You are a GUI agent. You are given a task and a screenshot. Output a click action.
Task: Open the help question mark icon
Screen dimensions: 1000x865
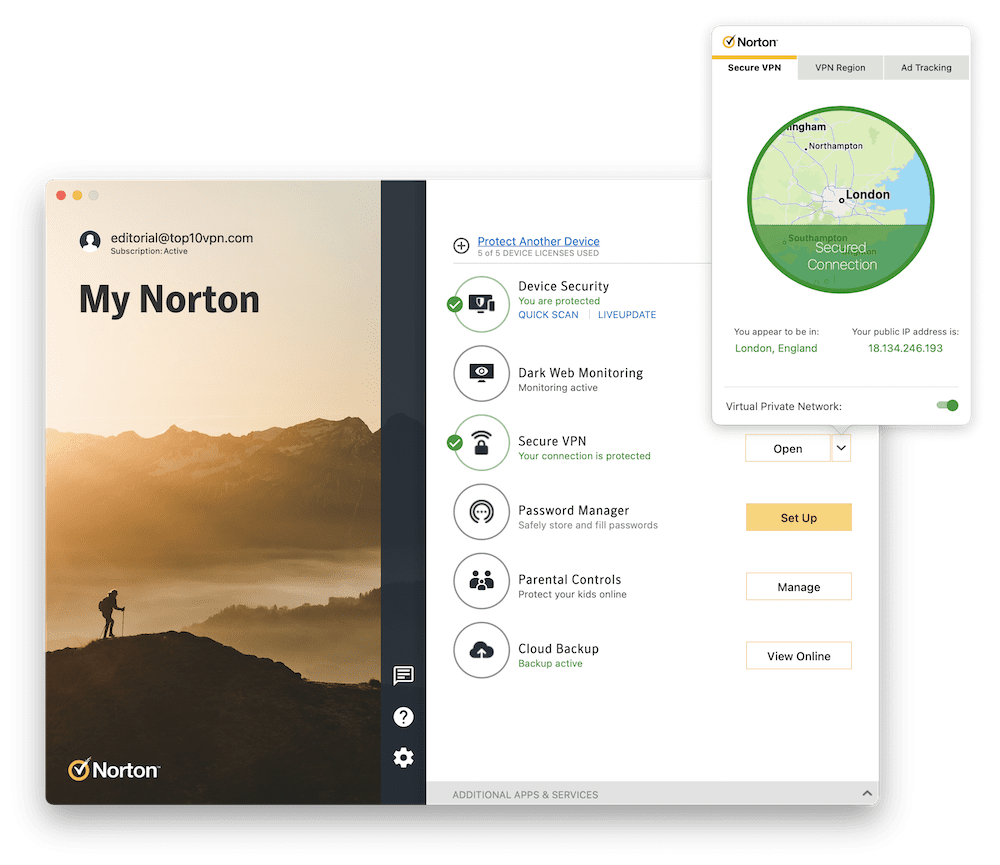[x=403, y=717]
